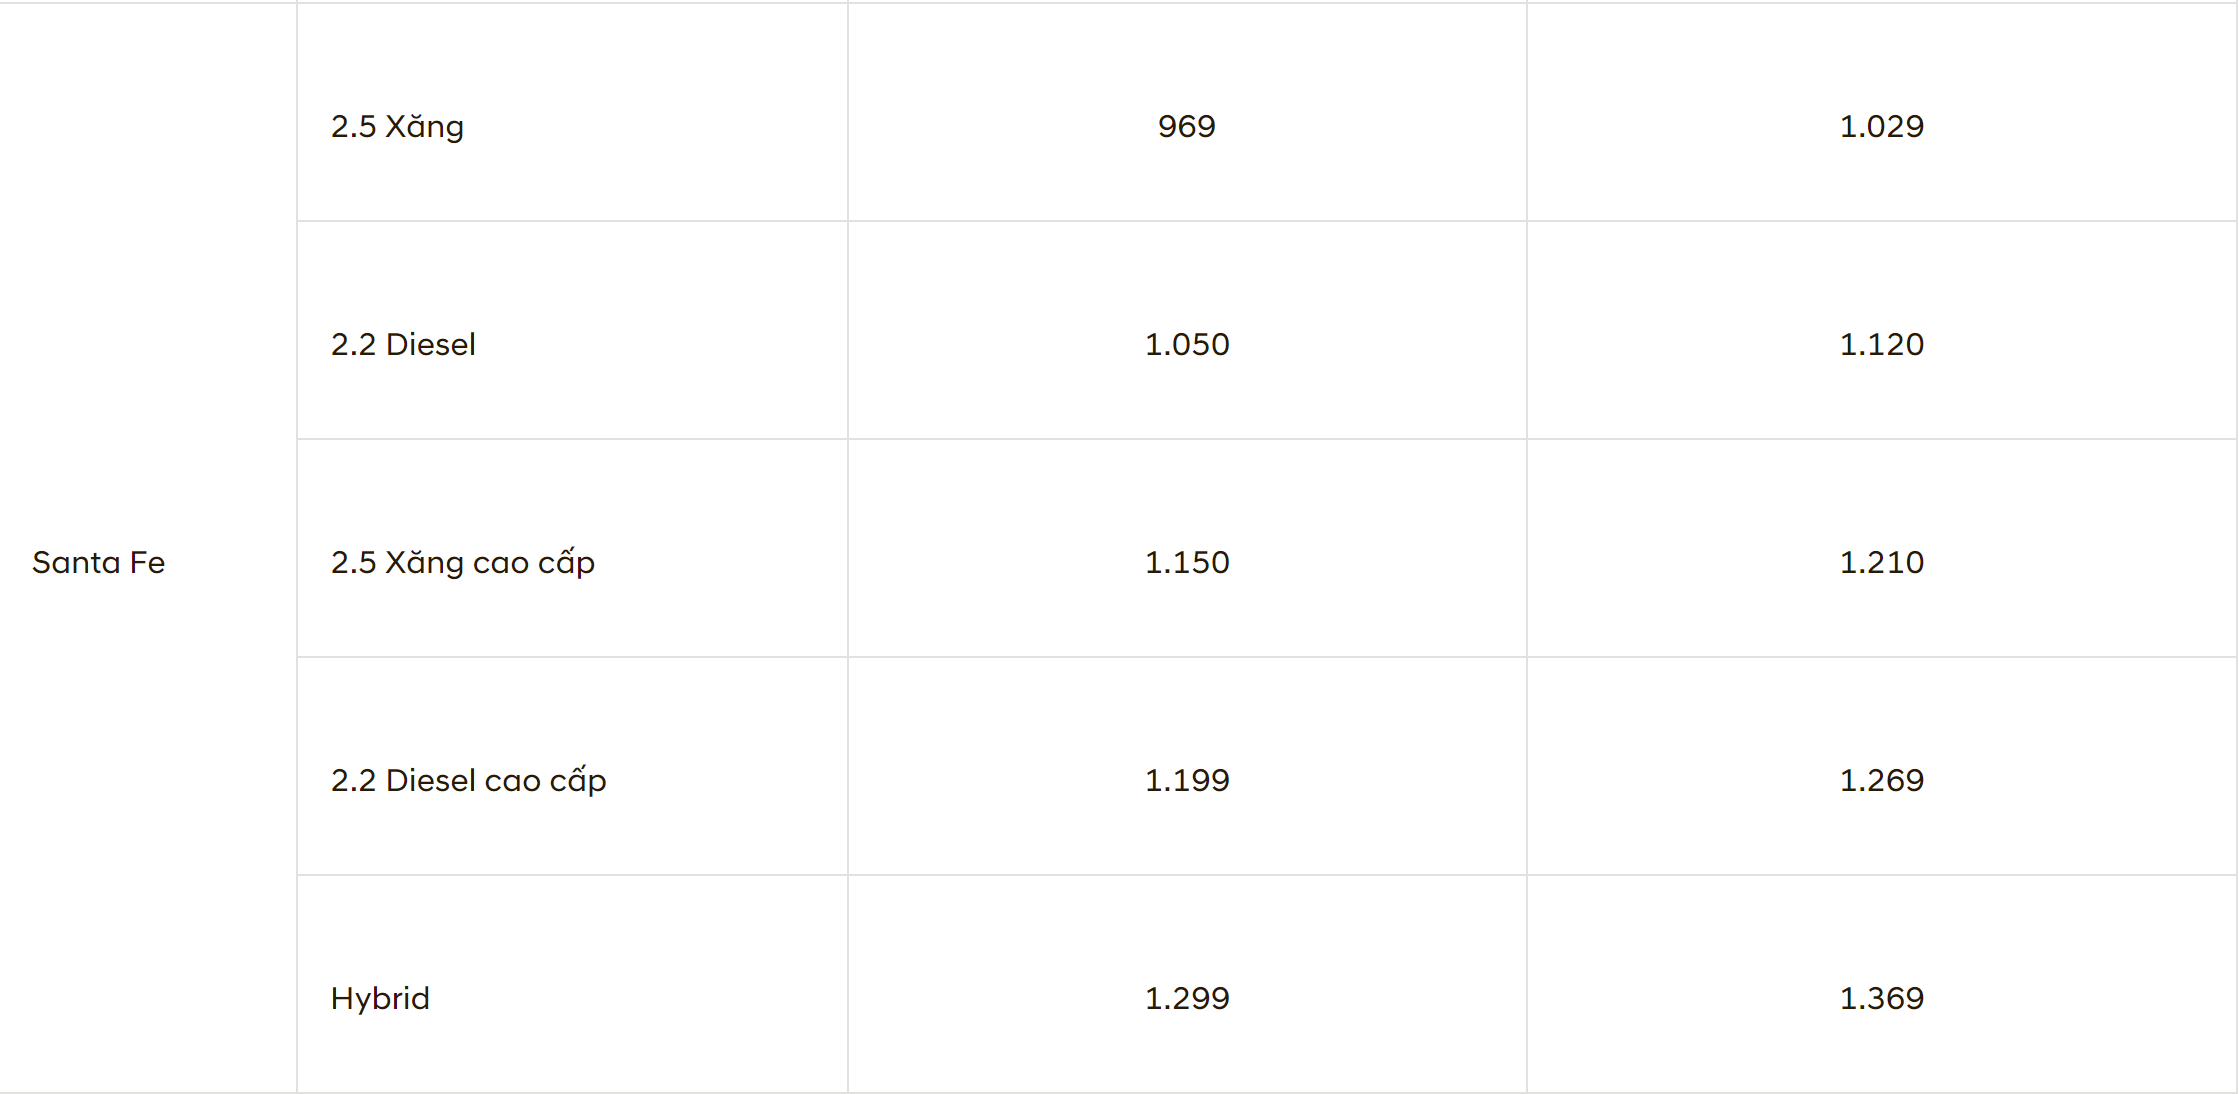The image size is (2239, 1094).
Task: Select the 1.210 price value
Action: pyautogui.click(x=1881, y=563)
